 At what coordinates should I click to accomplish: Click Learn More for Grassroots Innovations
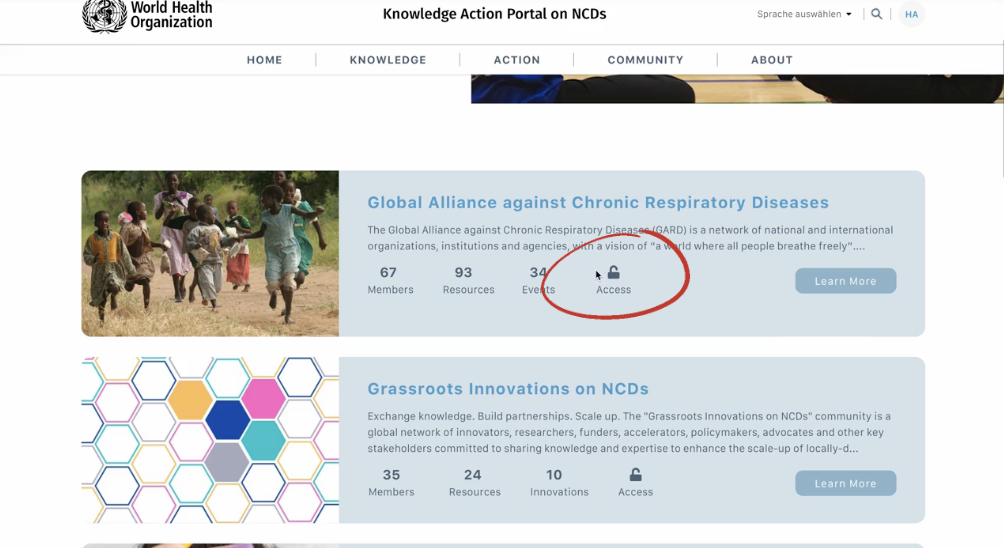tap(845, 484)
